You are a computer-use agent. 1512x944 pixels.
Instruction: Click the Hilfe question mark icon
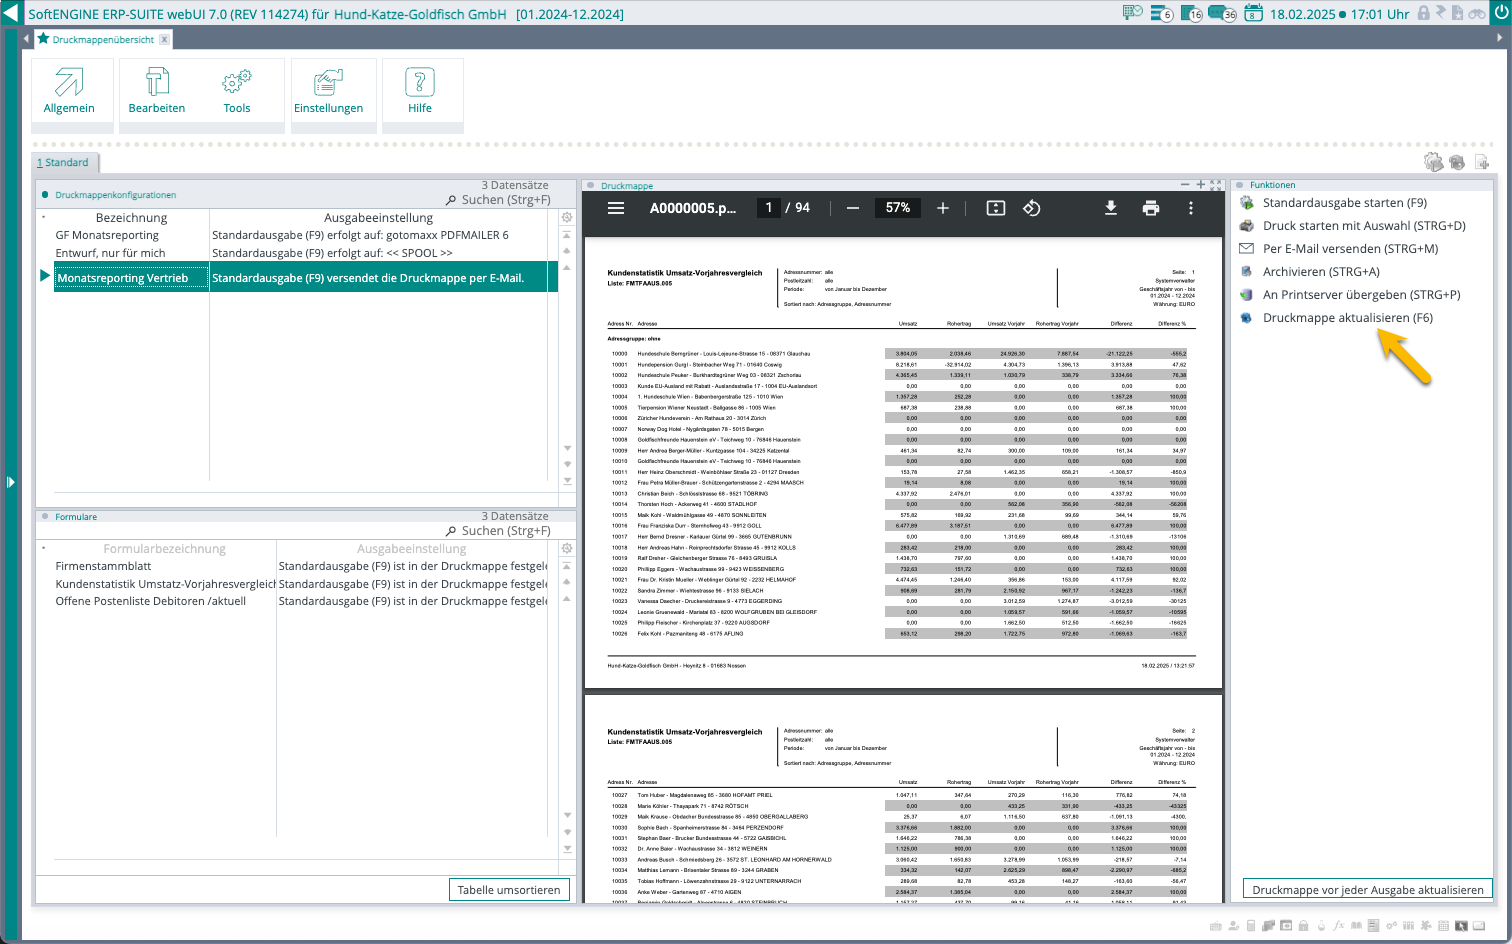(x=420, y=82)
